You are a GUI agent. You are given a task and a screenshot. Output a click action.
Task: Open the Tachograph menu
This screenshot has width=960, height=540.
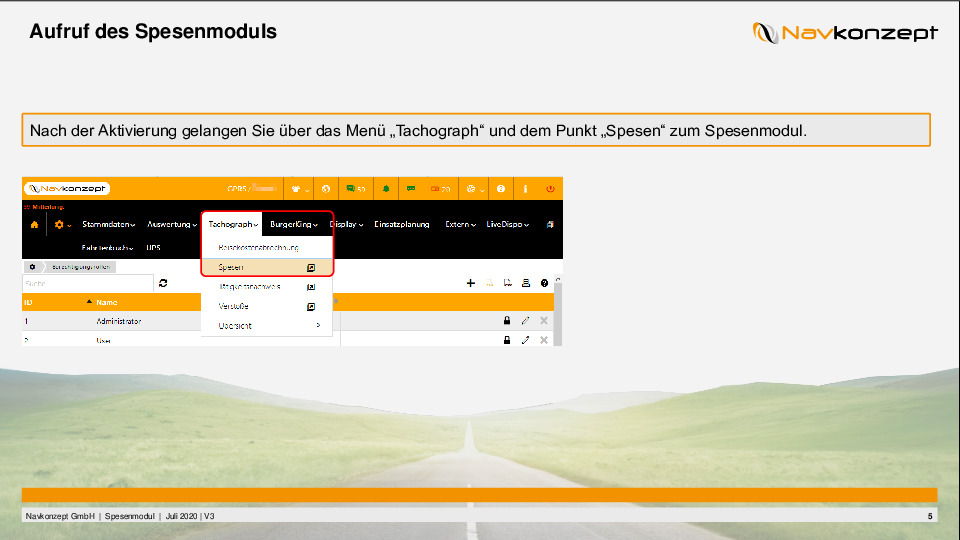233,225
